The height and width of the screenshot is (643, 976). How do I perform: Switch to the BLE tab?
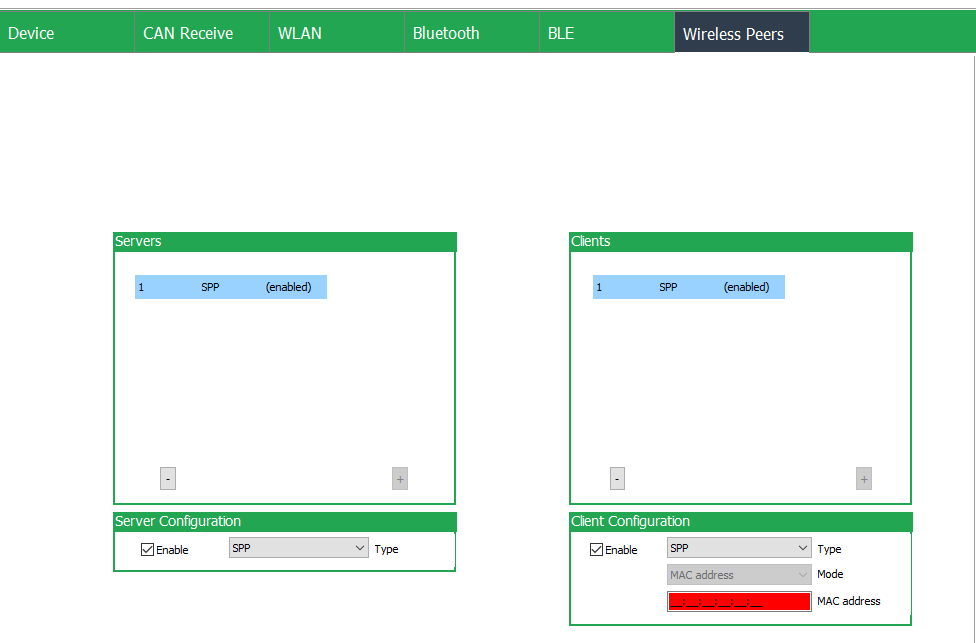560,32
